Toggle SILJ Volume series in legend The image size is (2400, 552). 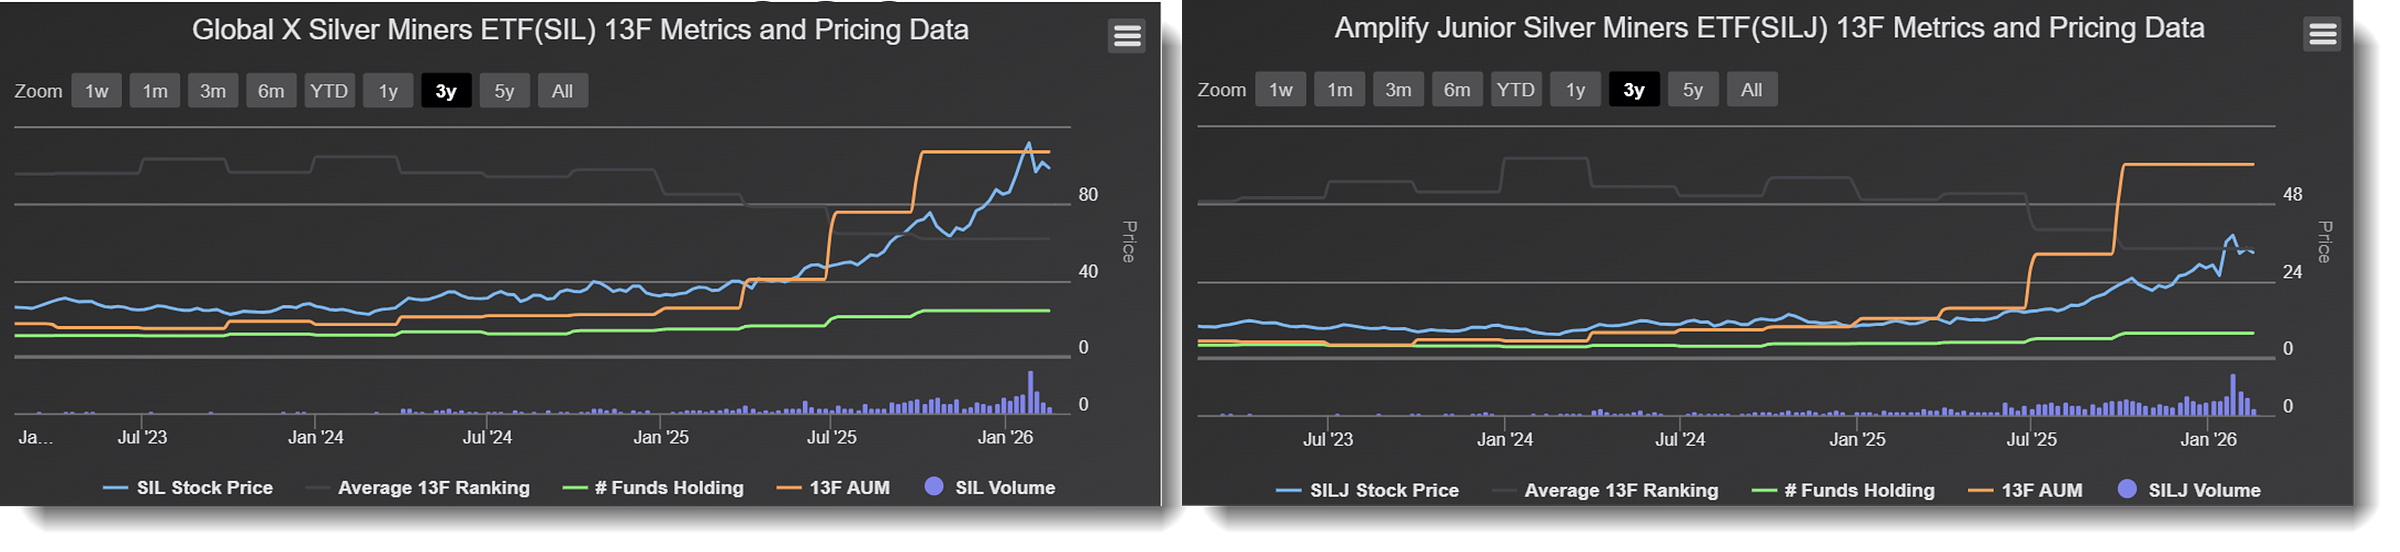click(x=2189, y=490)
